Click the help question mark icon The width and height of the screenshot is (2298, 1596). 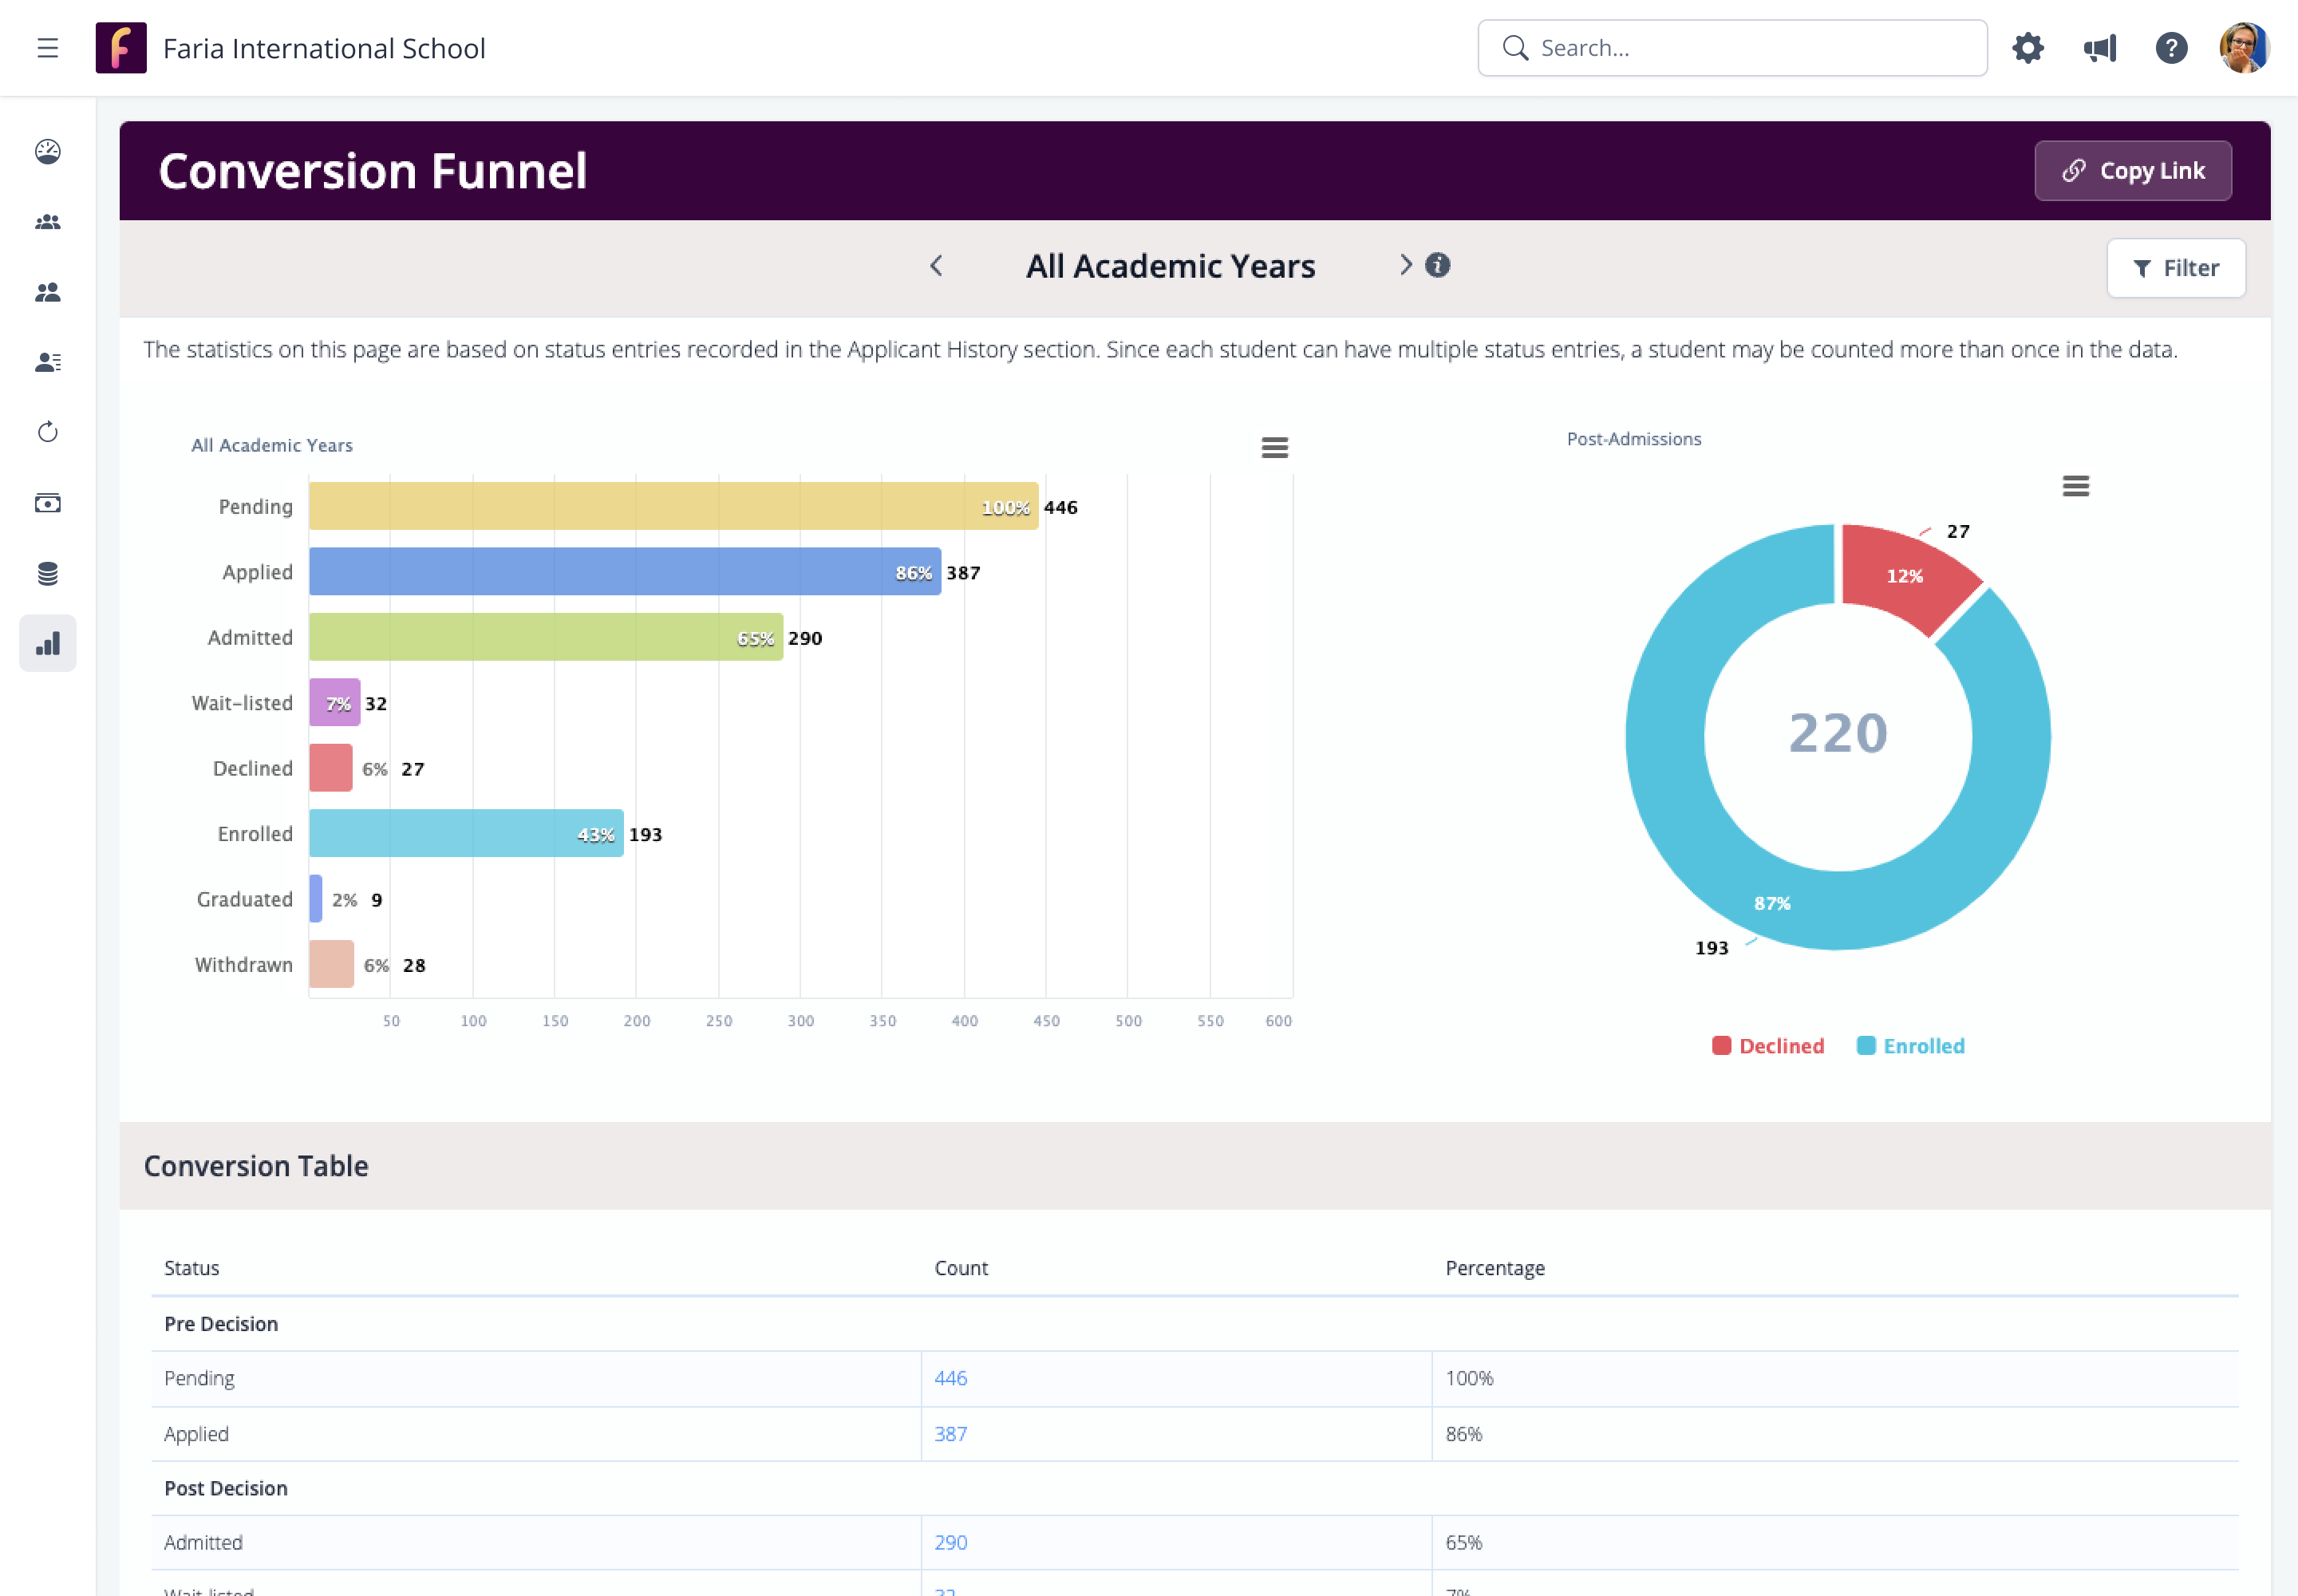point(2171,48)
